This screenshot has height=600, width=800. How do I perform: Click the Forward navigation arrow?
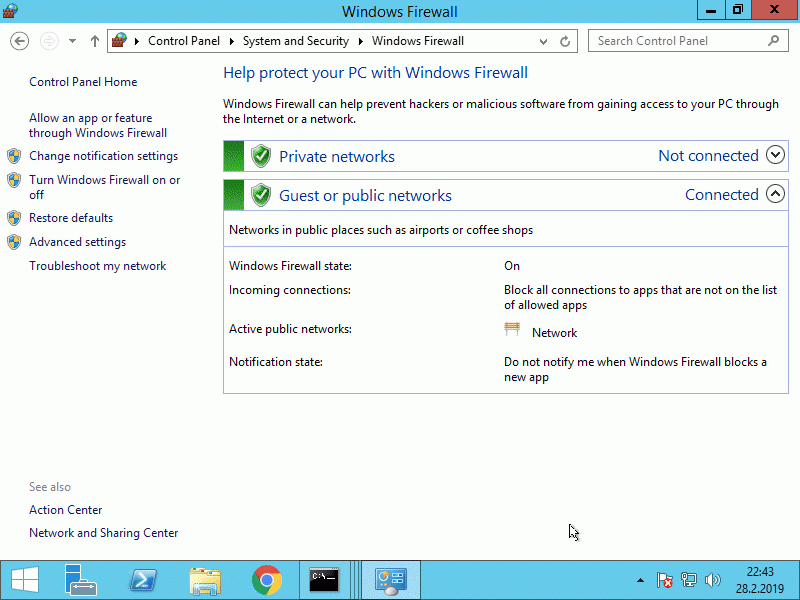tap(49, 41)
